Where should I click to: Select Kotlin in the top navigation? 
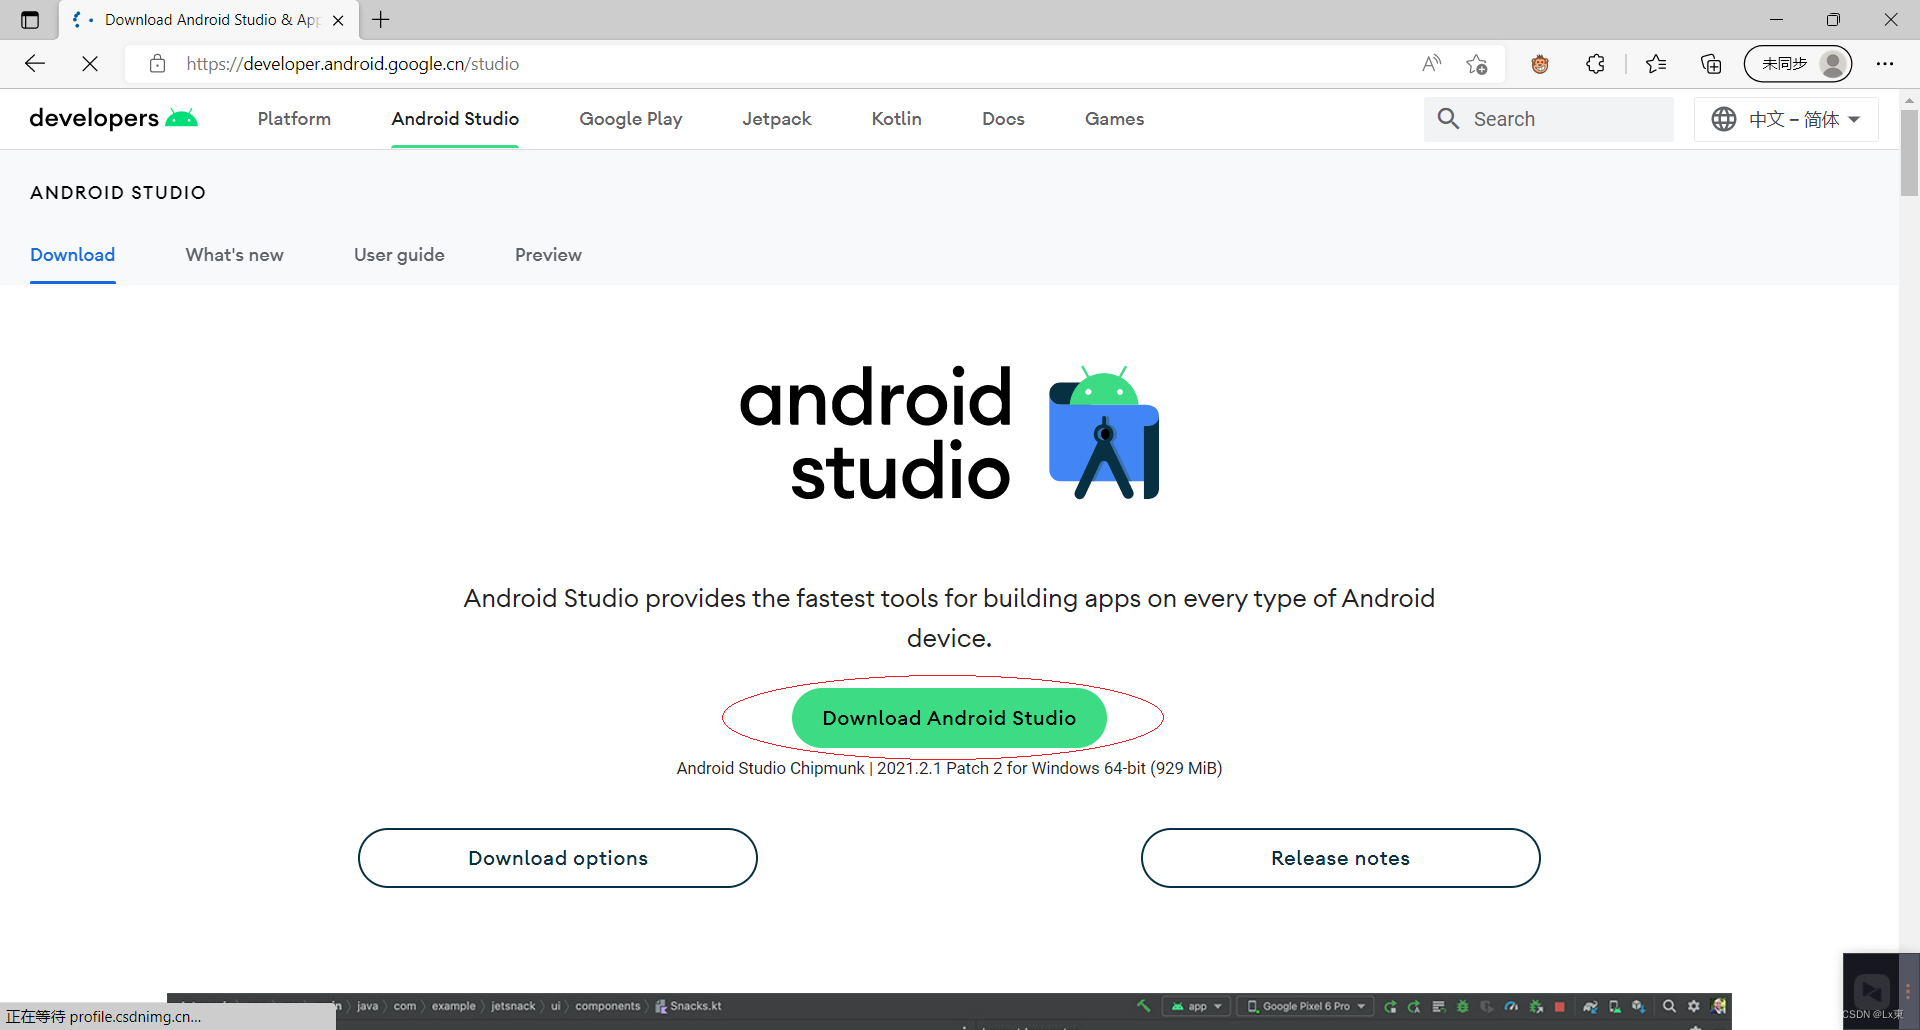pyautogui.click(x=896, y=118)
